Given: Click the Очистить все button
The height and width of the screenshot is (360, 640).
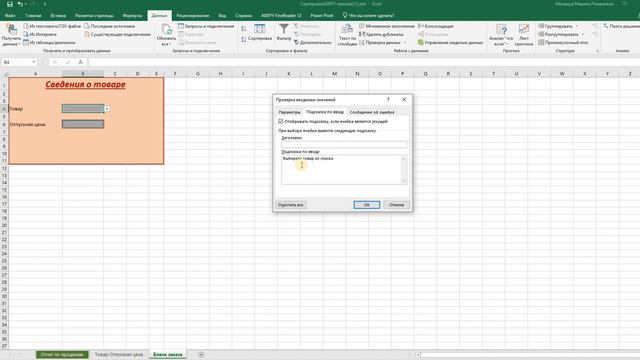Looking at the screenshot, I should tap(290, 205).
